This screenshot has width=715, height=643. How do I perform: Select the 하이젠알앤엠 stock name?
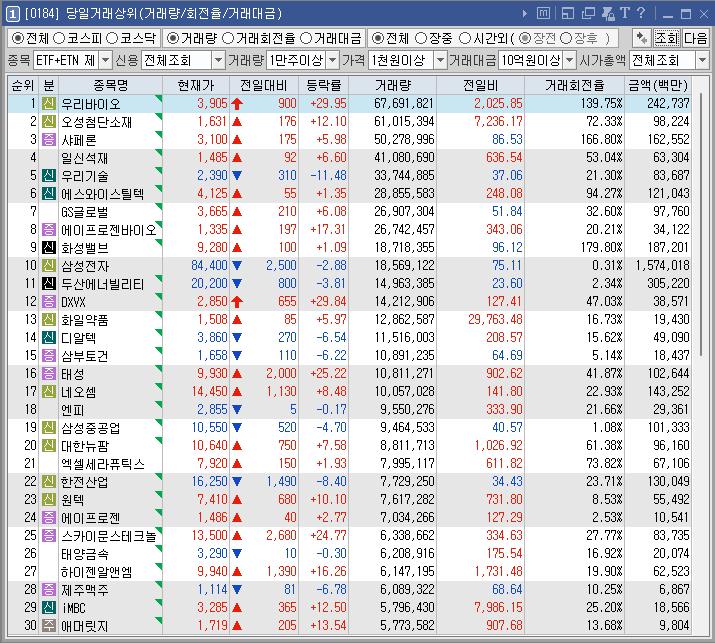(x=97, y=572)
